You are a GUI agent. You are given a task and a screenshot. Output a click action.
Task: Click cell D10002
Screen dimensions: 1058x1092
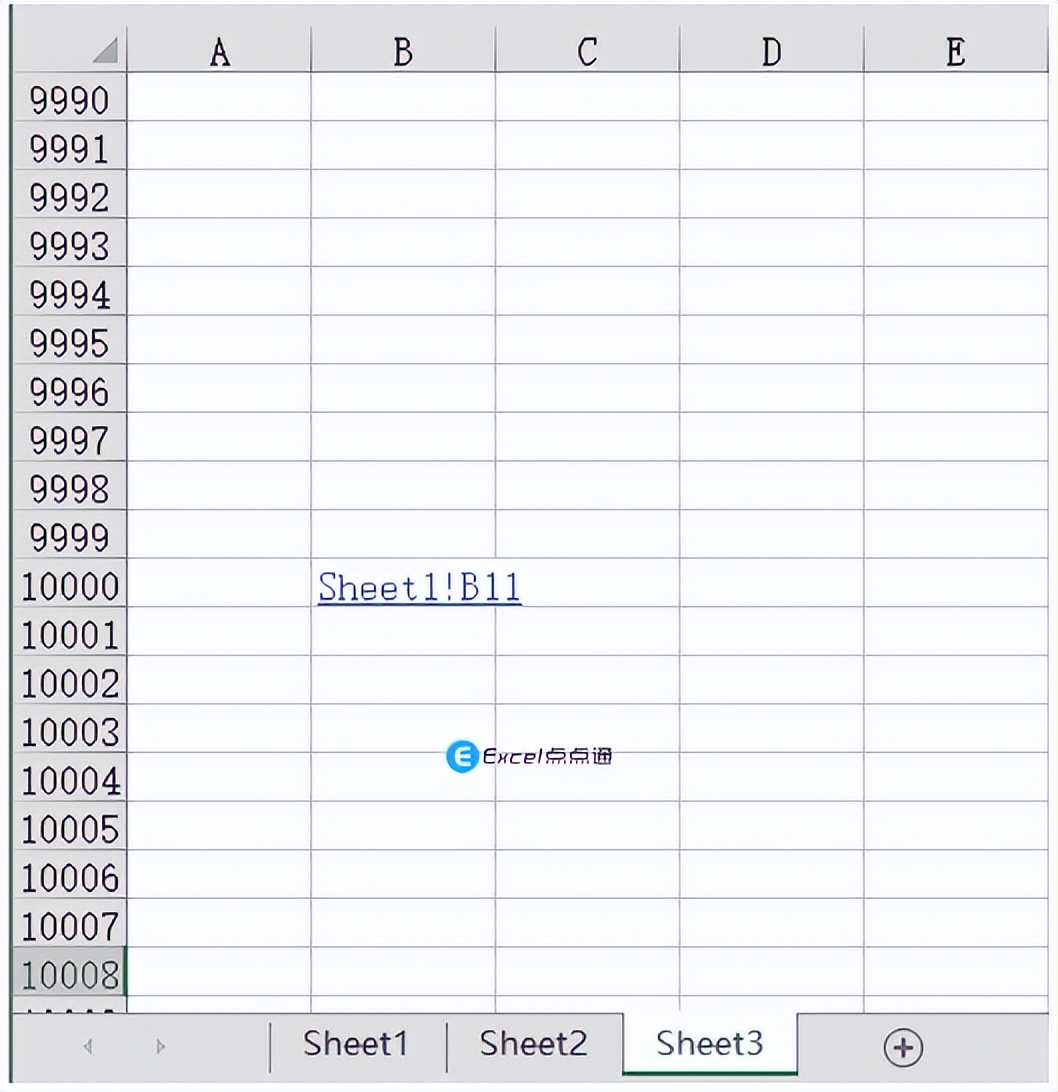pos(771,680)
